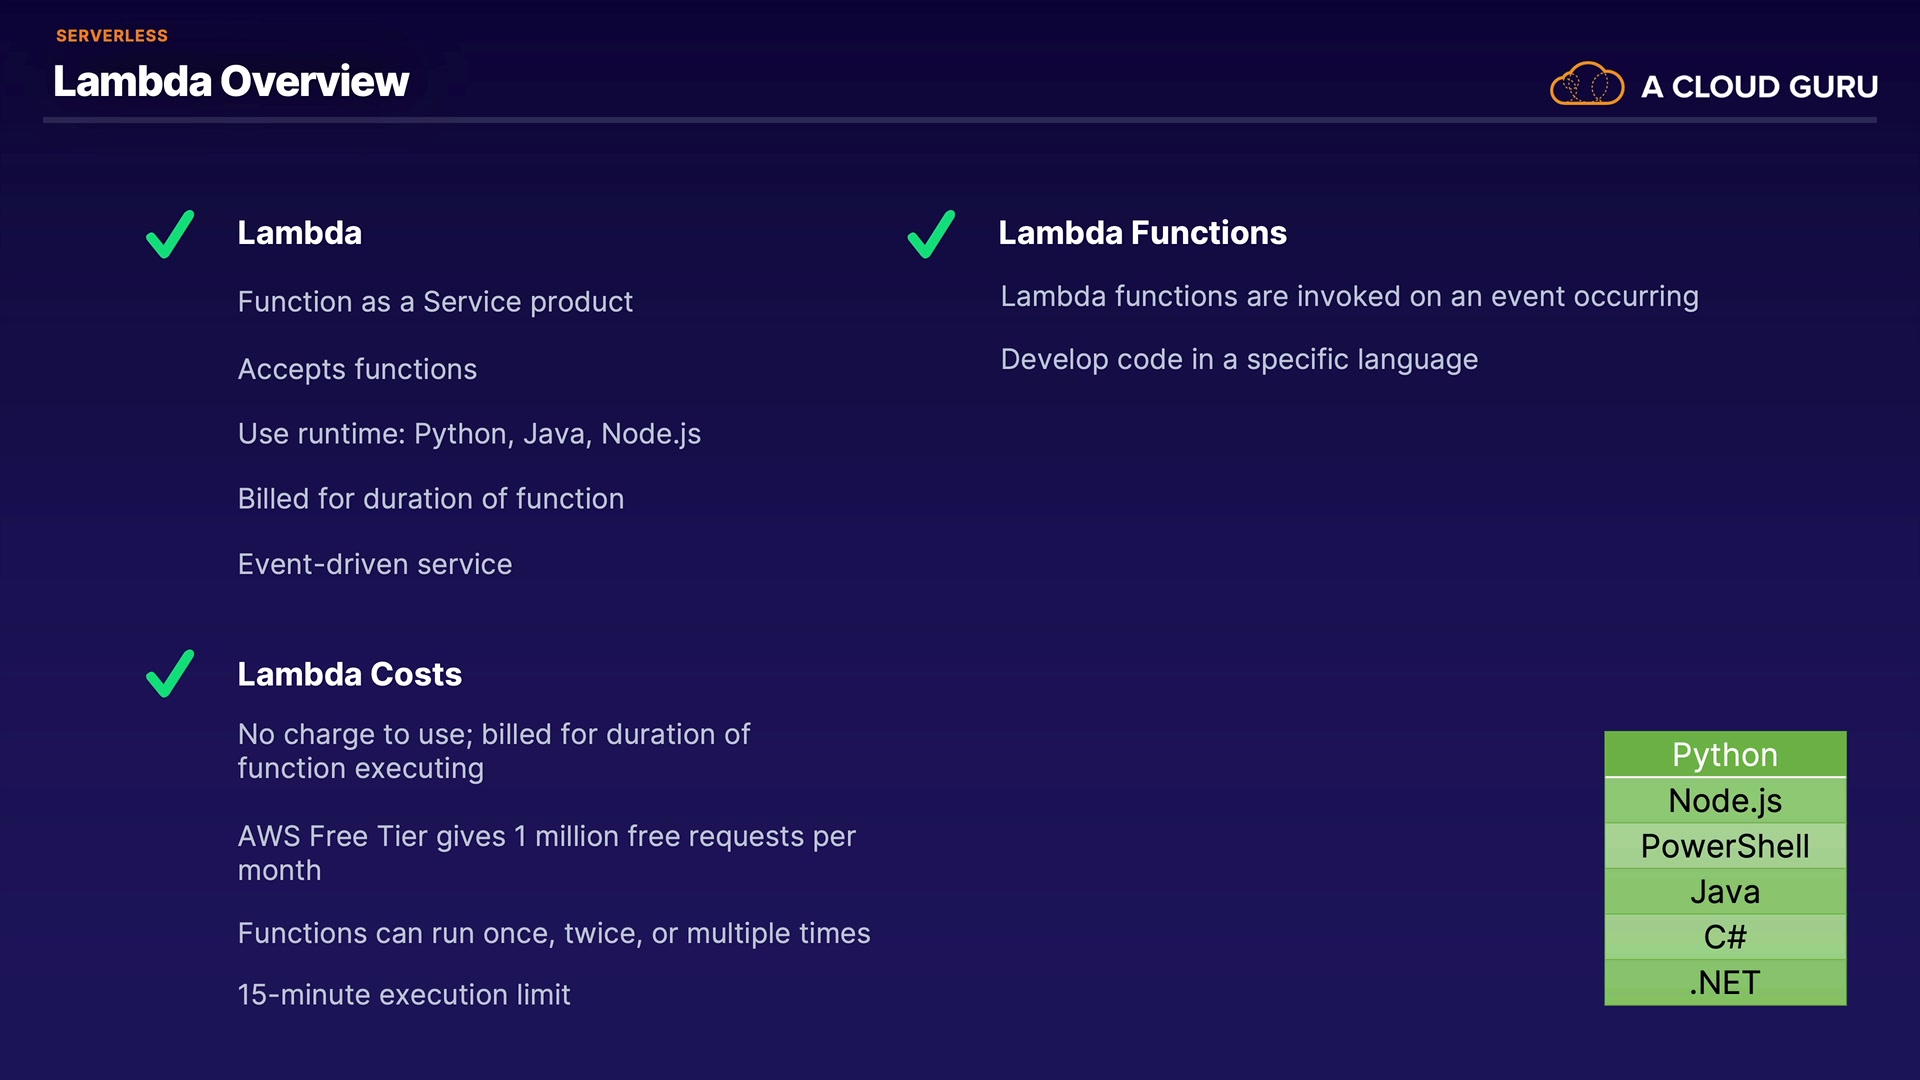Click the A CLOUD GURU brand text
The width and height of the screenshot is (1920, 1080).
[x=1759, y=87]
